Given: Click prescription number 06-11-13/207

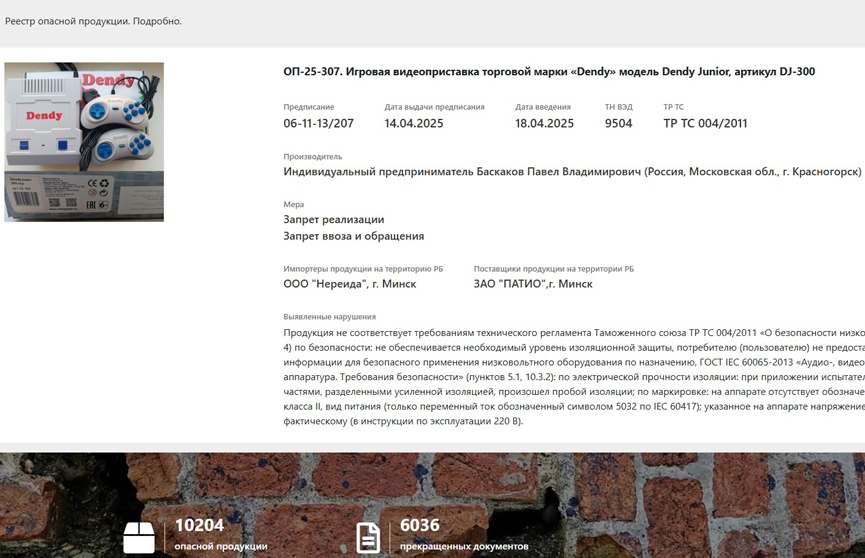Looking at the screenshot, I should point(318,124).
